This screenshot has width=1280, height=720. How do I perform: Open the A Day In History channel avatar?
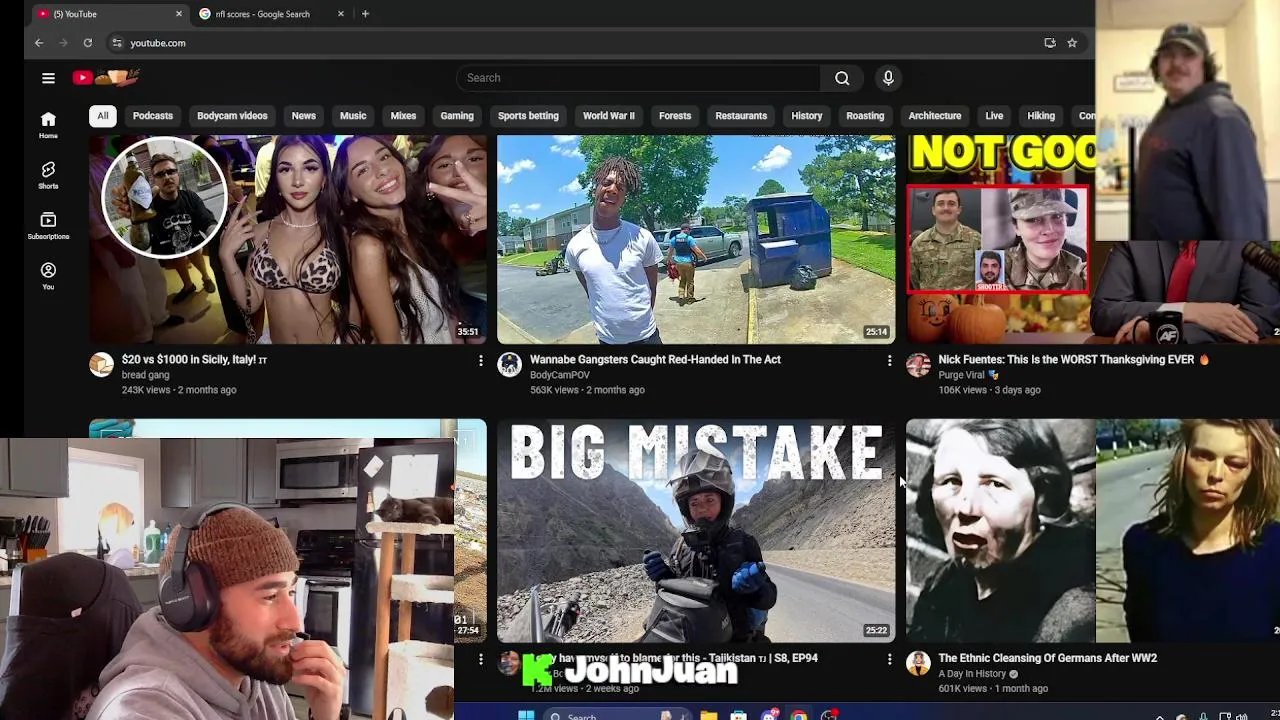point(918,663)
